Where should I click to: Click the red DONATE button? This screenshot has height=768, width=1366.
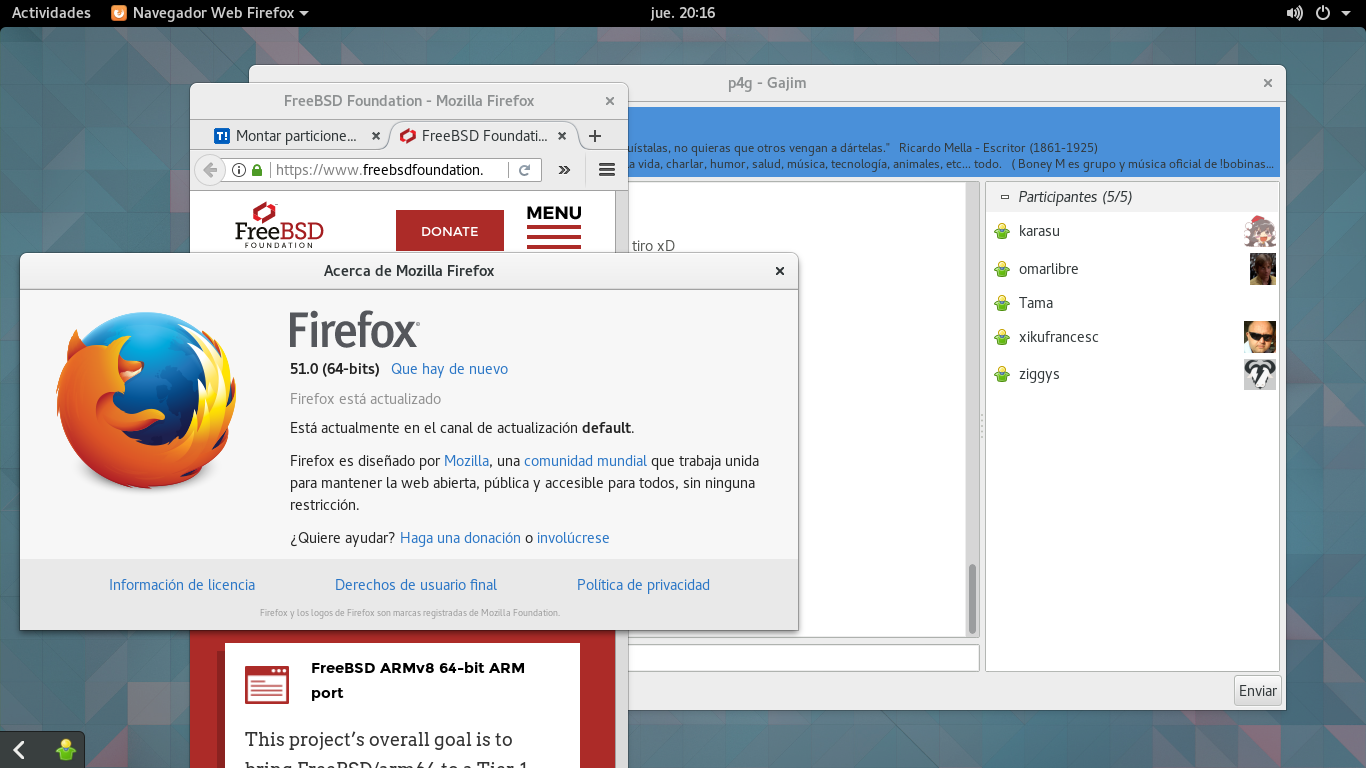point(450,231)
